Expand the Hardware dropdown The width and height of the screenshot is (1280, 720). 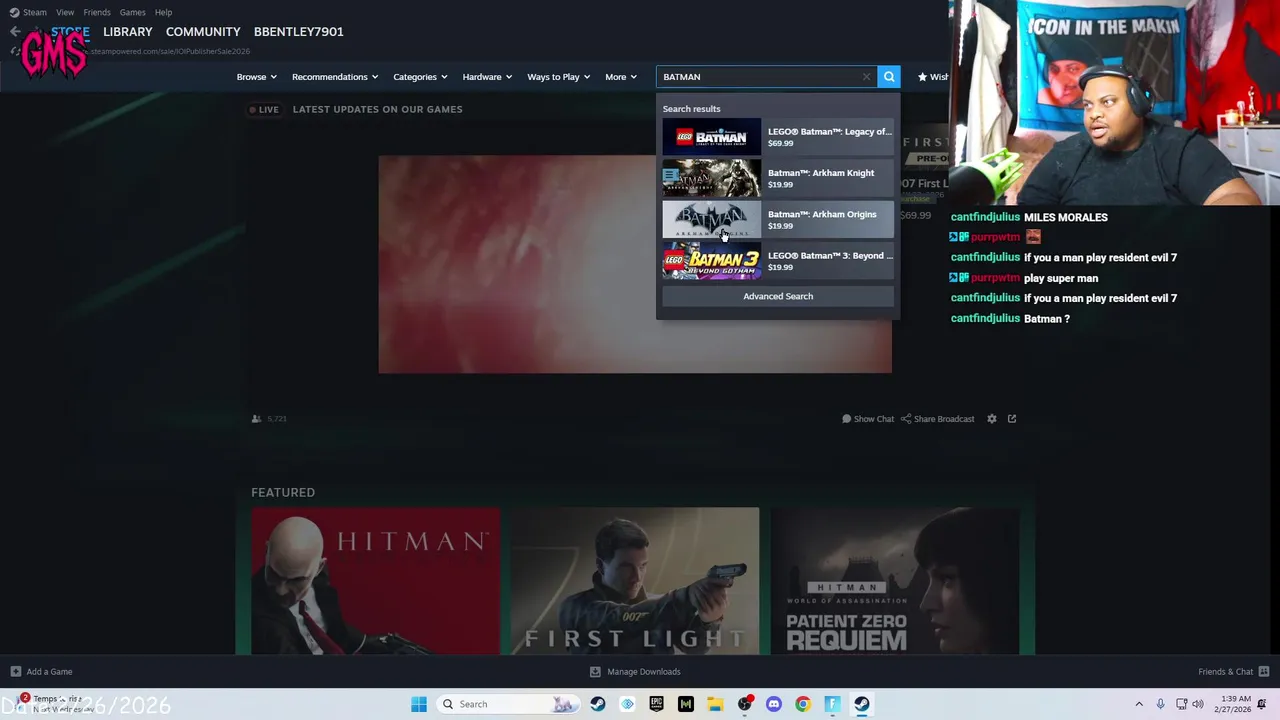(x=487, y=77)
